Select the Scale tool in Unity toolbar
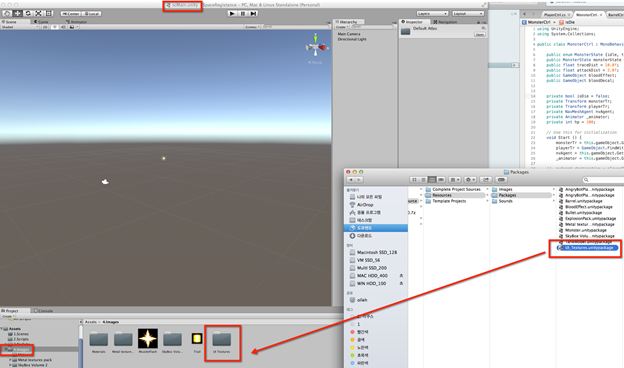This screenshot has width=624, height=368. (x=38, y=14)
